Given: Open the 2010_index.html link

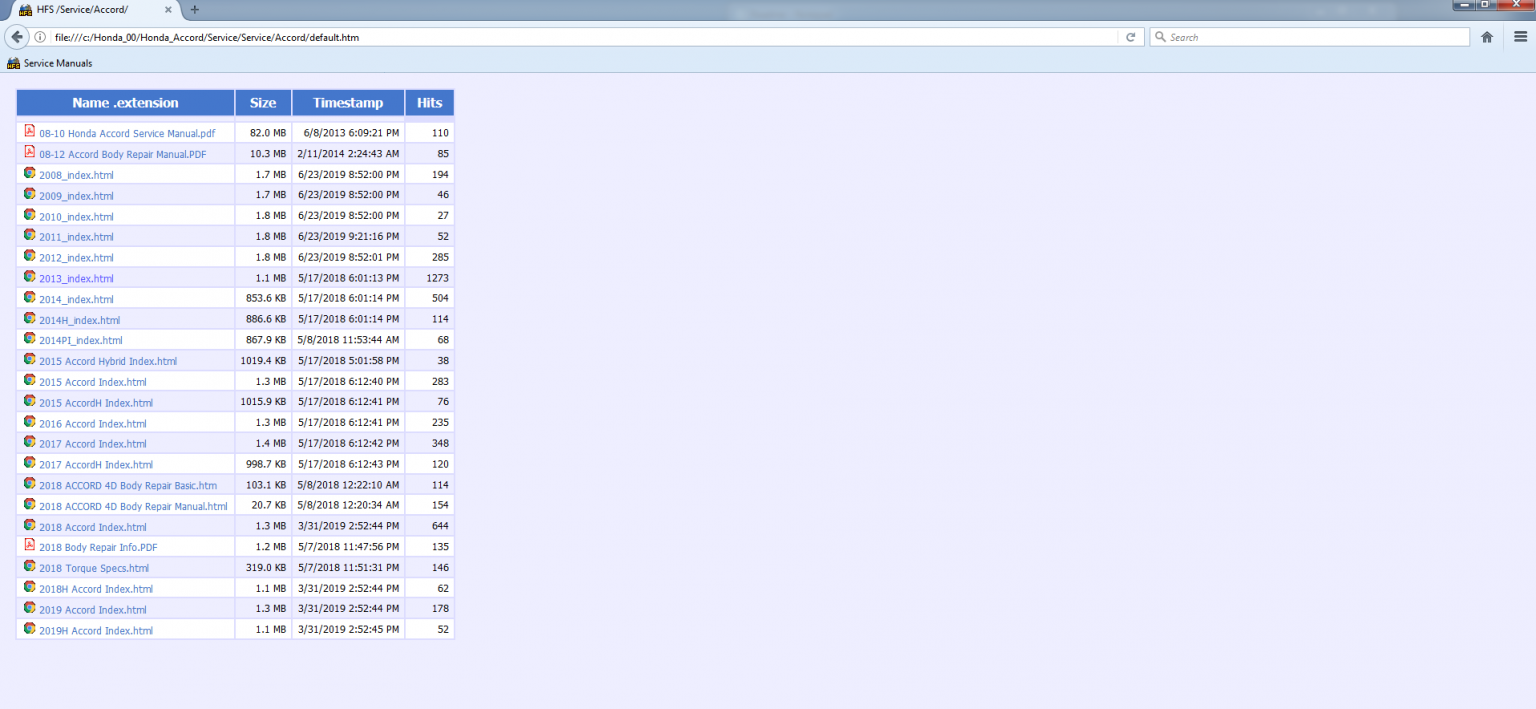Looking at the screenshot, I should pyautogui.click(x=76, y=217).
